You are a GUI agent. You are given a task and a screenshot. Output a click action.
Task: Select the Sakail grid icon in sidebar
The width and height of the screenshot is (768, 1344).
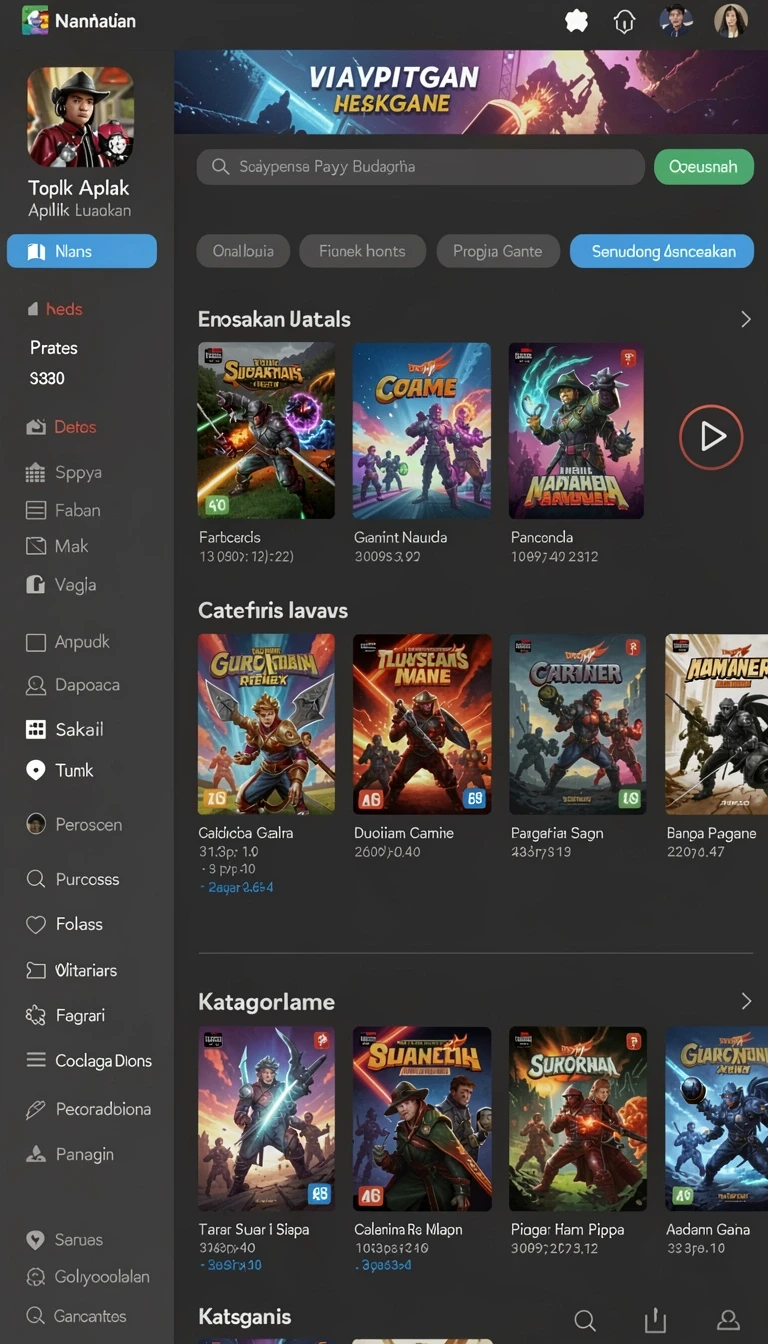tap(36, 729)
